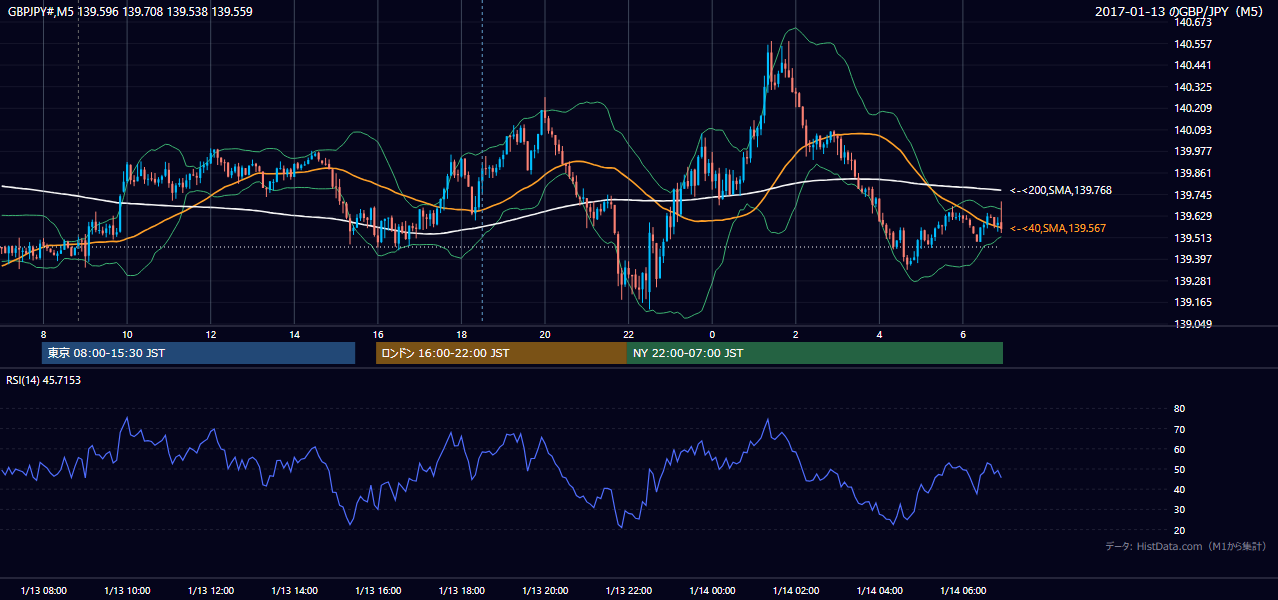
Task: Select the 2017-01-13 のGBP/JPY (M5) title
Action: pyautogui.click(x=1181, y=12)
